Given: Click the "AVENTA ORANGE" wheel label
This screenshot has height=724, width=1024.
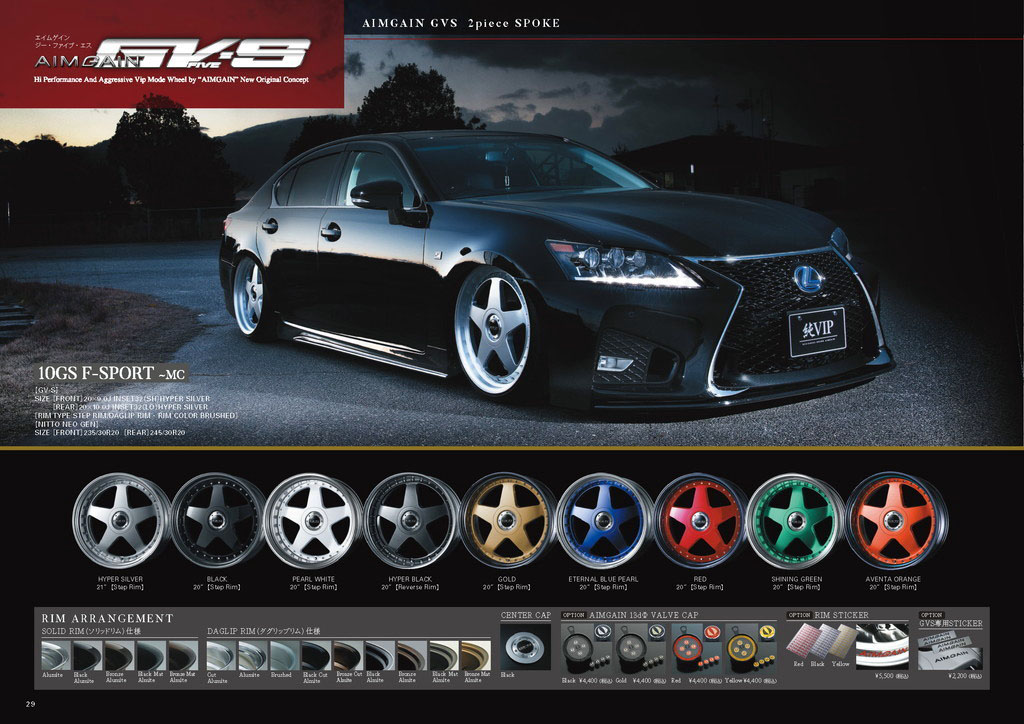Looking at the screenshot, I should point(893,579).
